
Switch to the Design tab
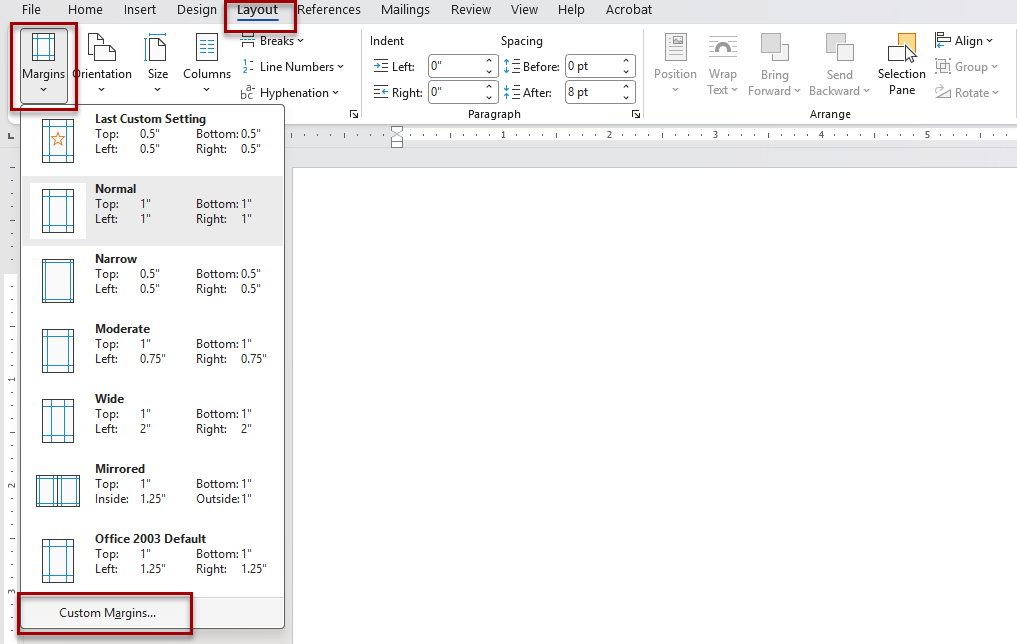pyautogui.click(x=197, y=10)
